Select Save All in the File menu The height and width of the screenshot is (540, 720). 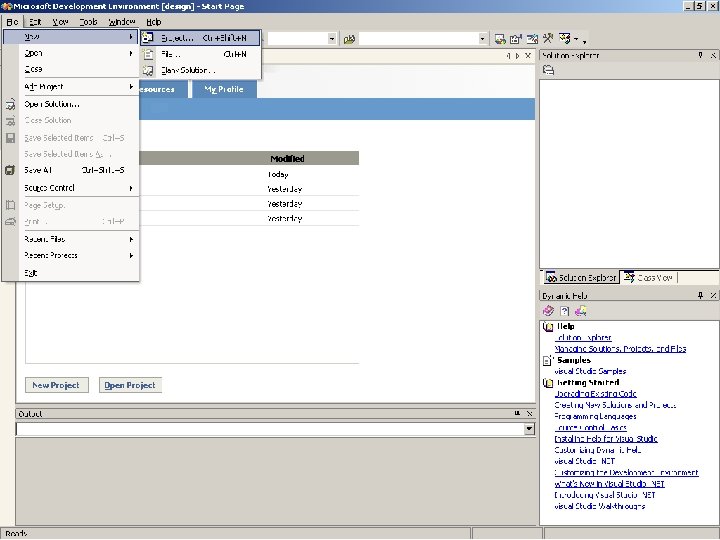pos(71,170)
